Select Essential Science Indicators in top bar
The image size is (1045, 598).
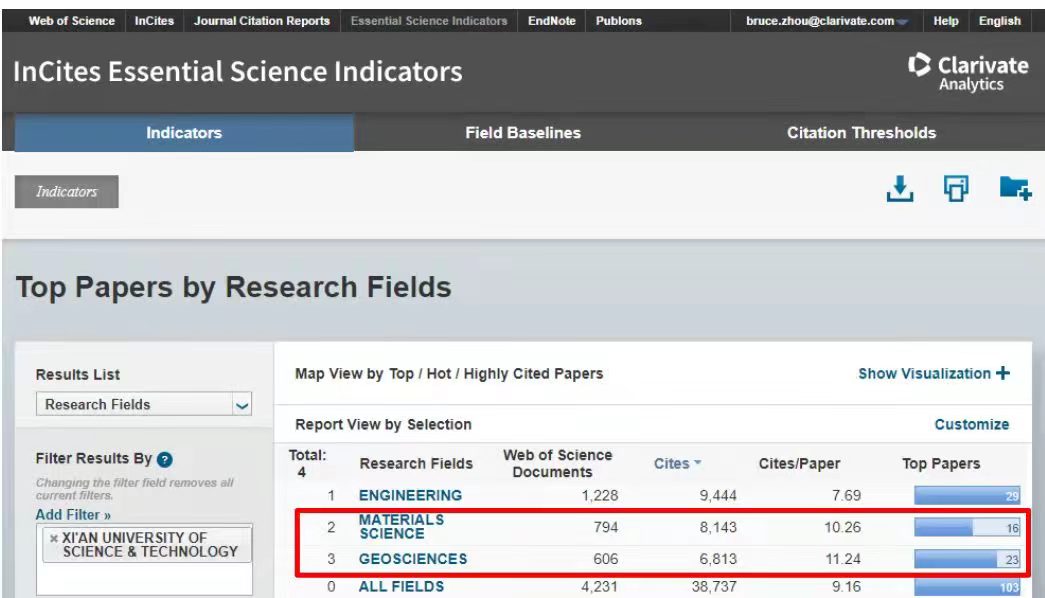(x=429, y=21)
